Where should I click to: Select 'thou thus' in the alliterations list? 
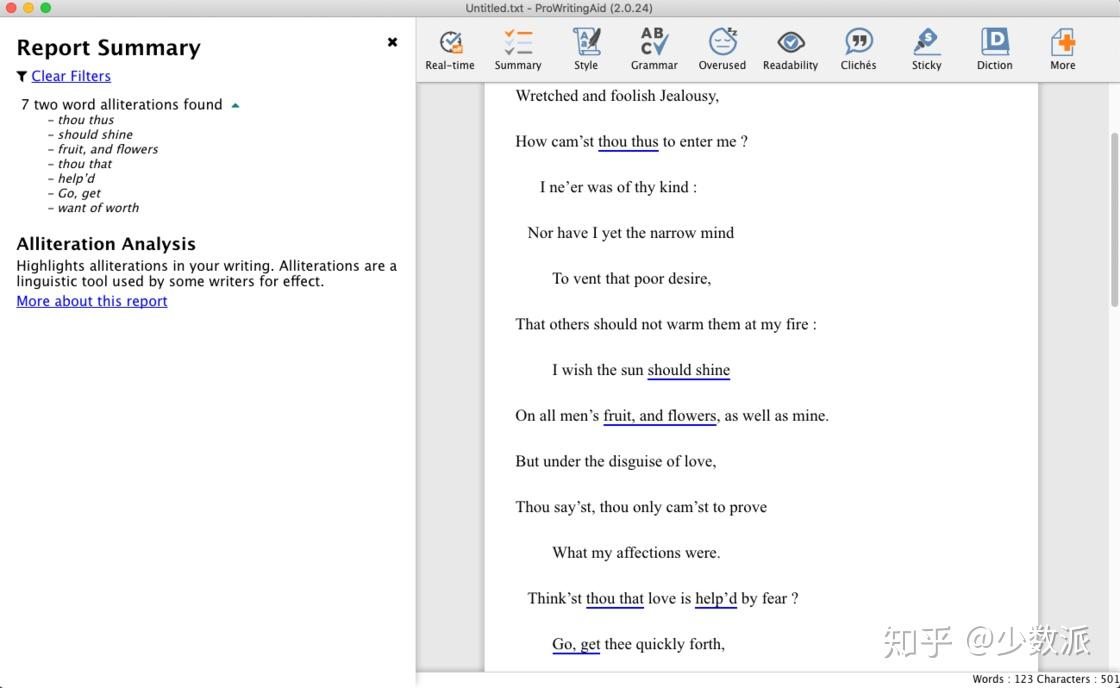coord(86,120)
